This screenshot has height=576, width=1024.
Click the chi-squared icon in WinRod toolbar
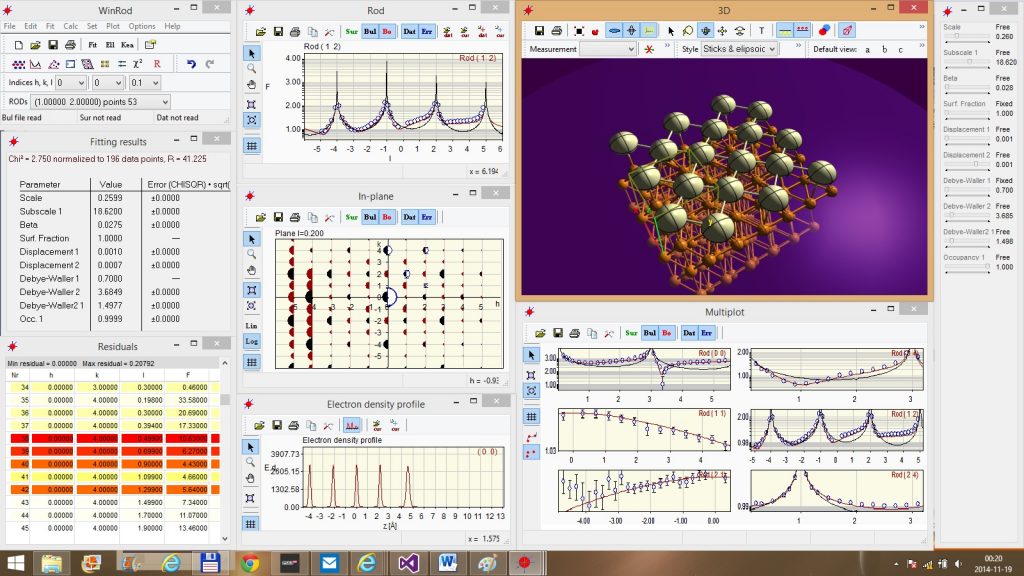[138, 64]
